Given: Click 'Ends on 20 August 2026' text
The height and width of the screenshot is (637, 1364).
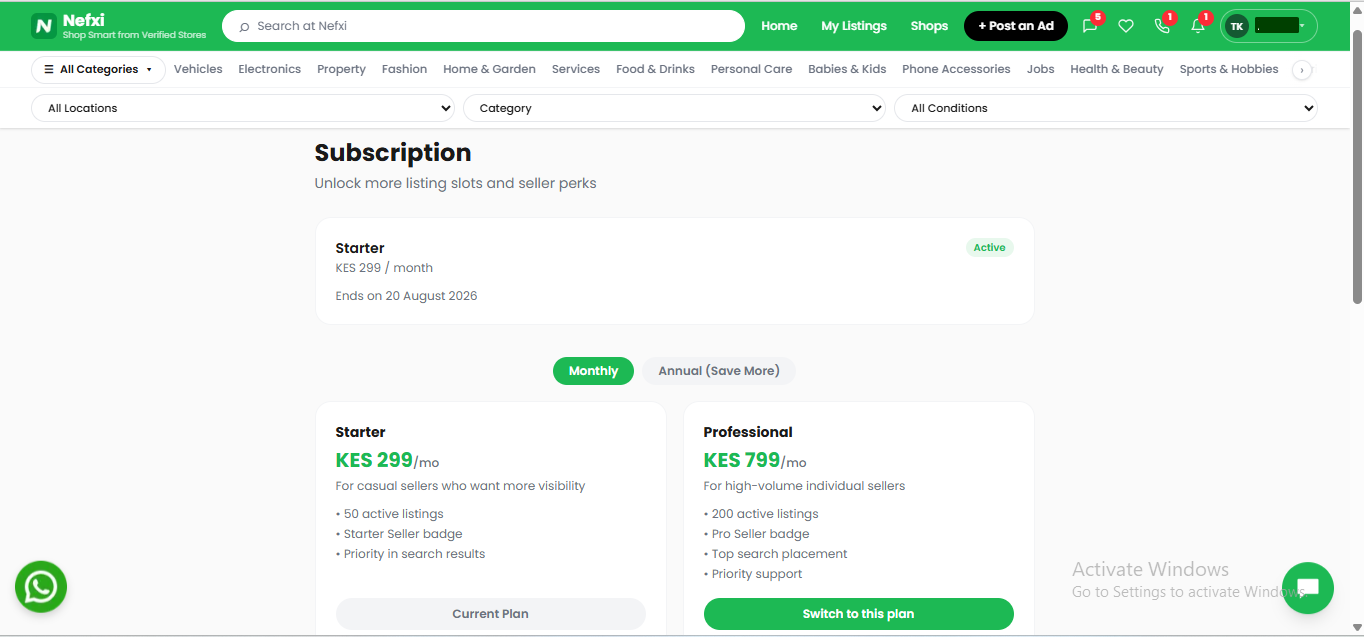Looking at the screenshot, I should point(406,296).
